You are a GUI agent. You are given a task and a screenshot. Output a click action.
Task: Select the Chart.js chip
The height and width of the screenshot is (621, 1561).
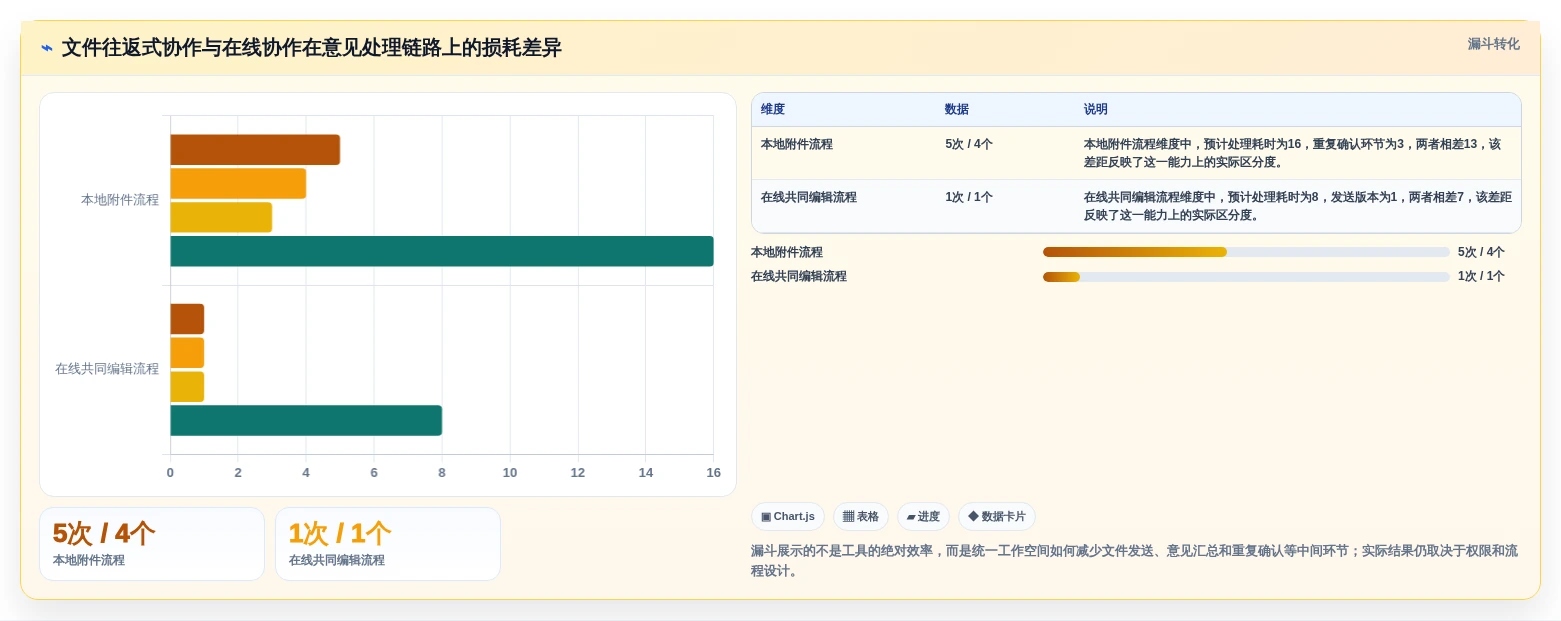[788, 517]
